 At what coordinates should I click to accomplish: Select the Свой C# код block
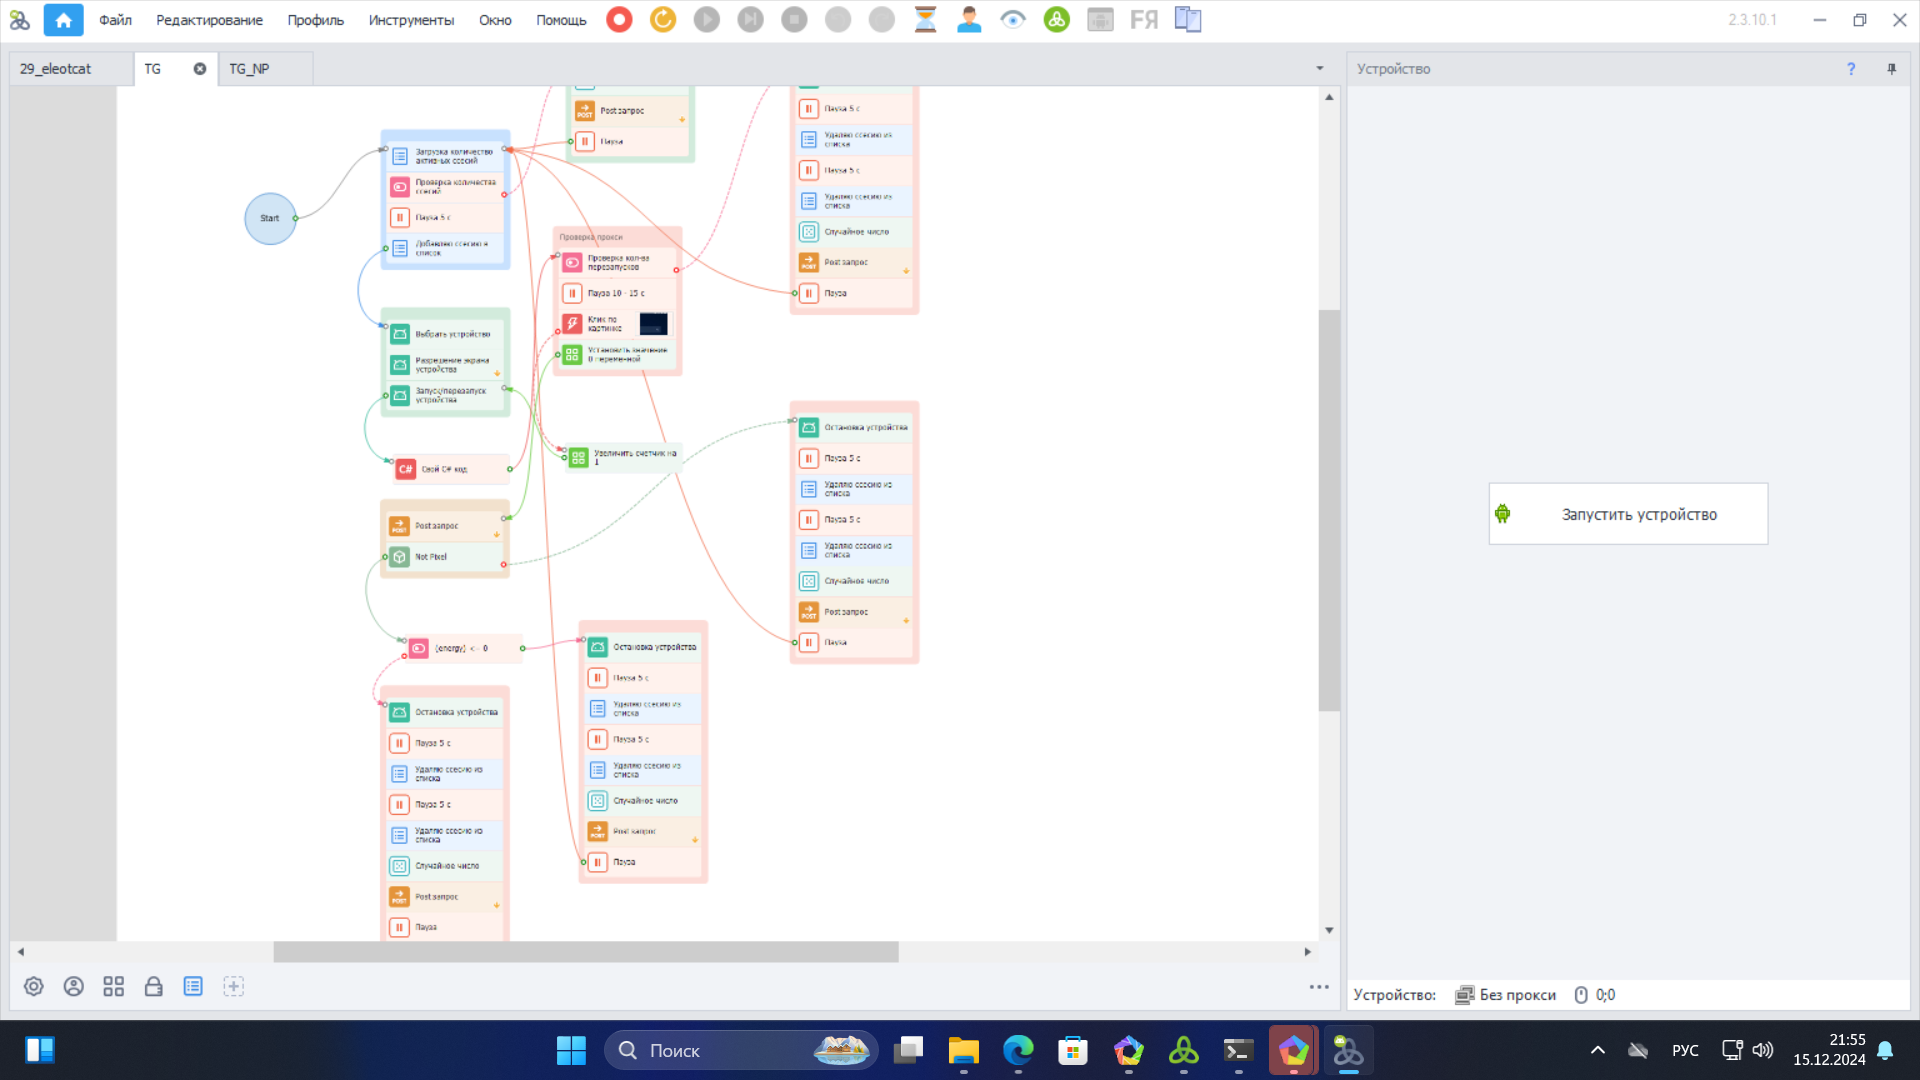pyautogui.click(x=451, y=469)
